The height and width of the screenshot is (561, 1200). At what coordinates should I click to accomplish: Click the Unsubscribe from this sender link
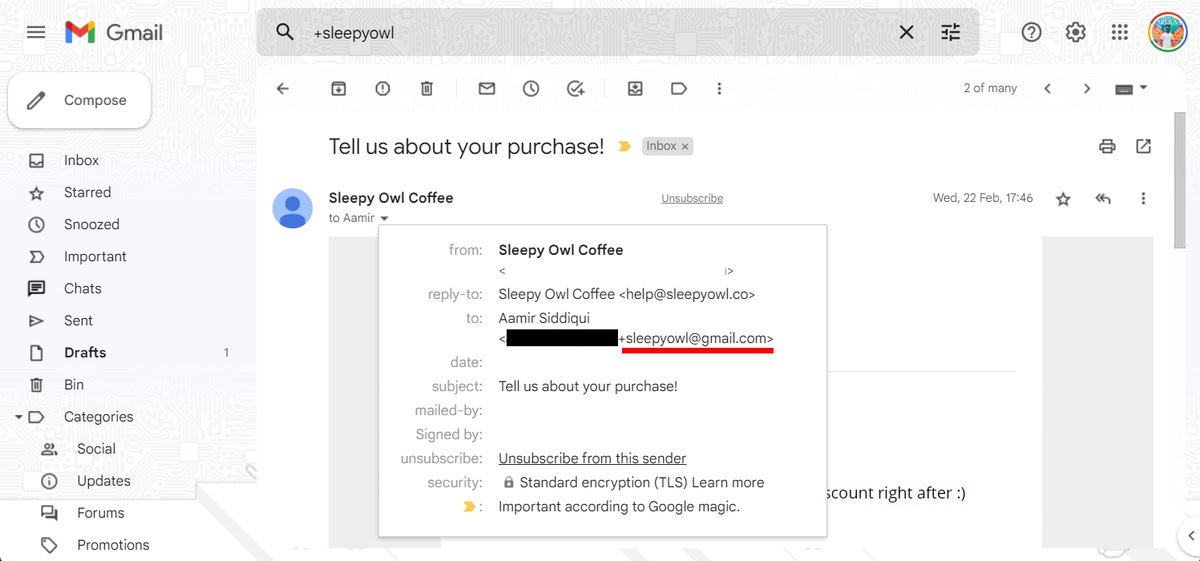pyautogui.click(x=592, y=459)
